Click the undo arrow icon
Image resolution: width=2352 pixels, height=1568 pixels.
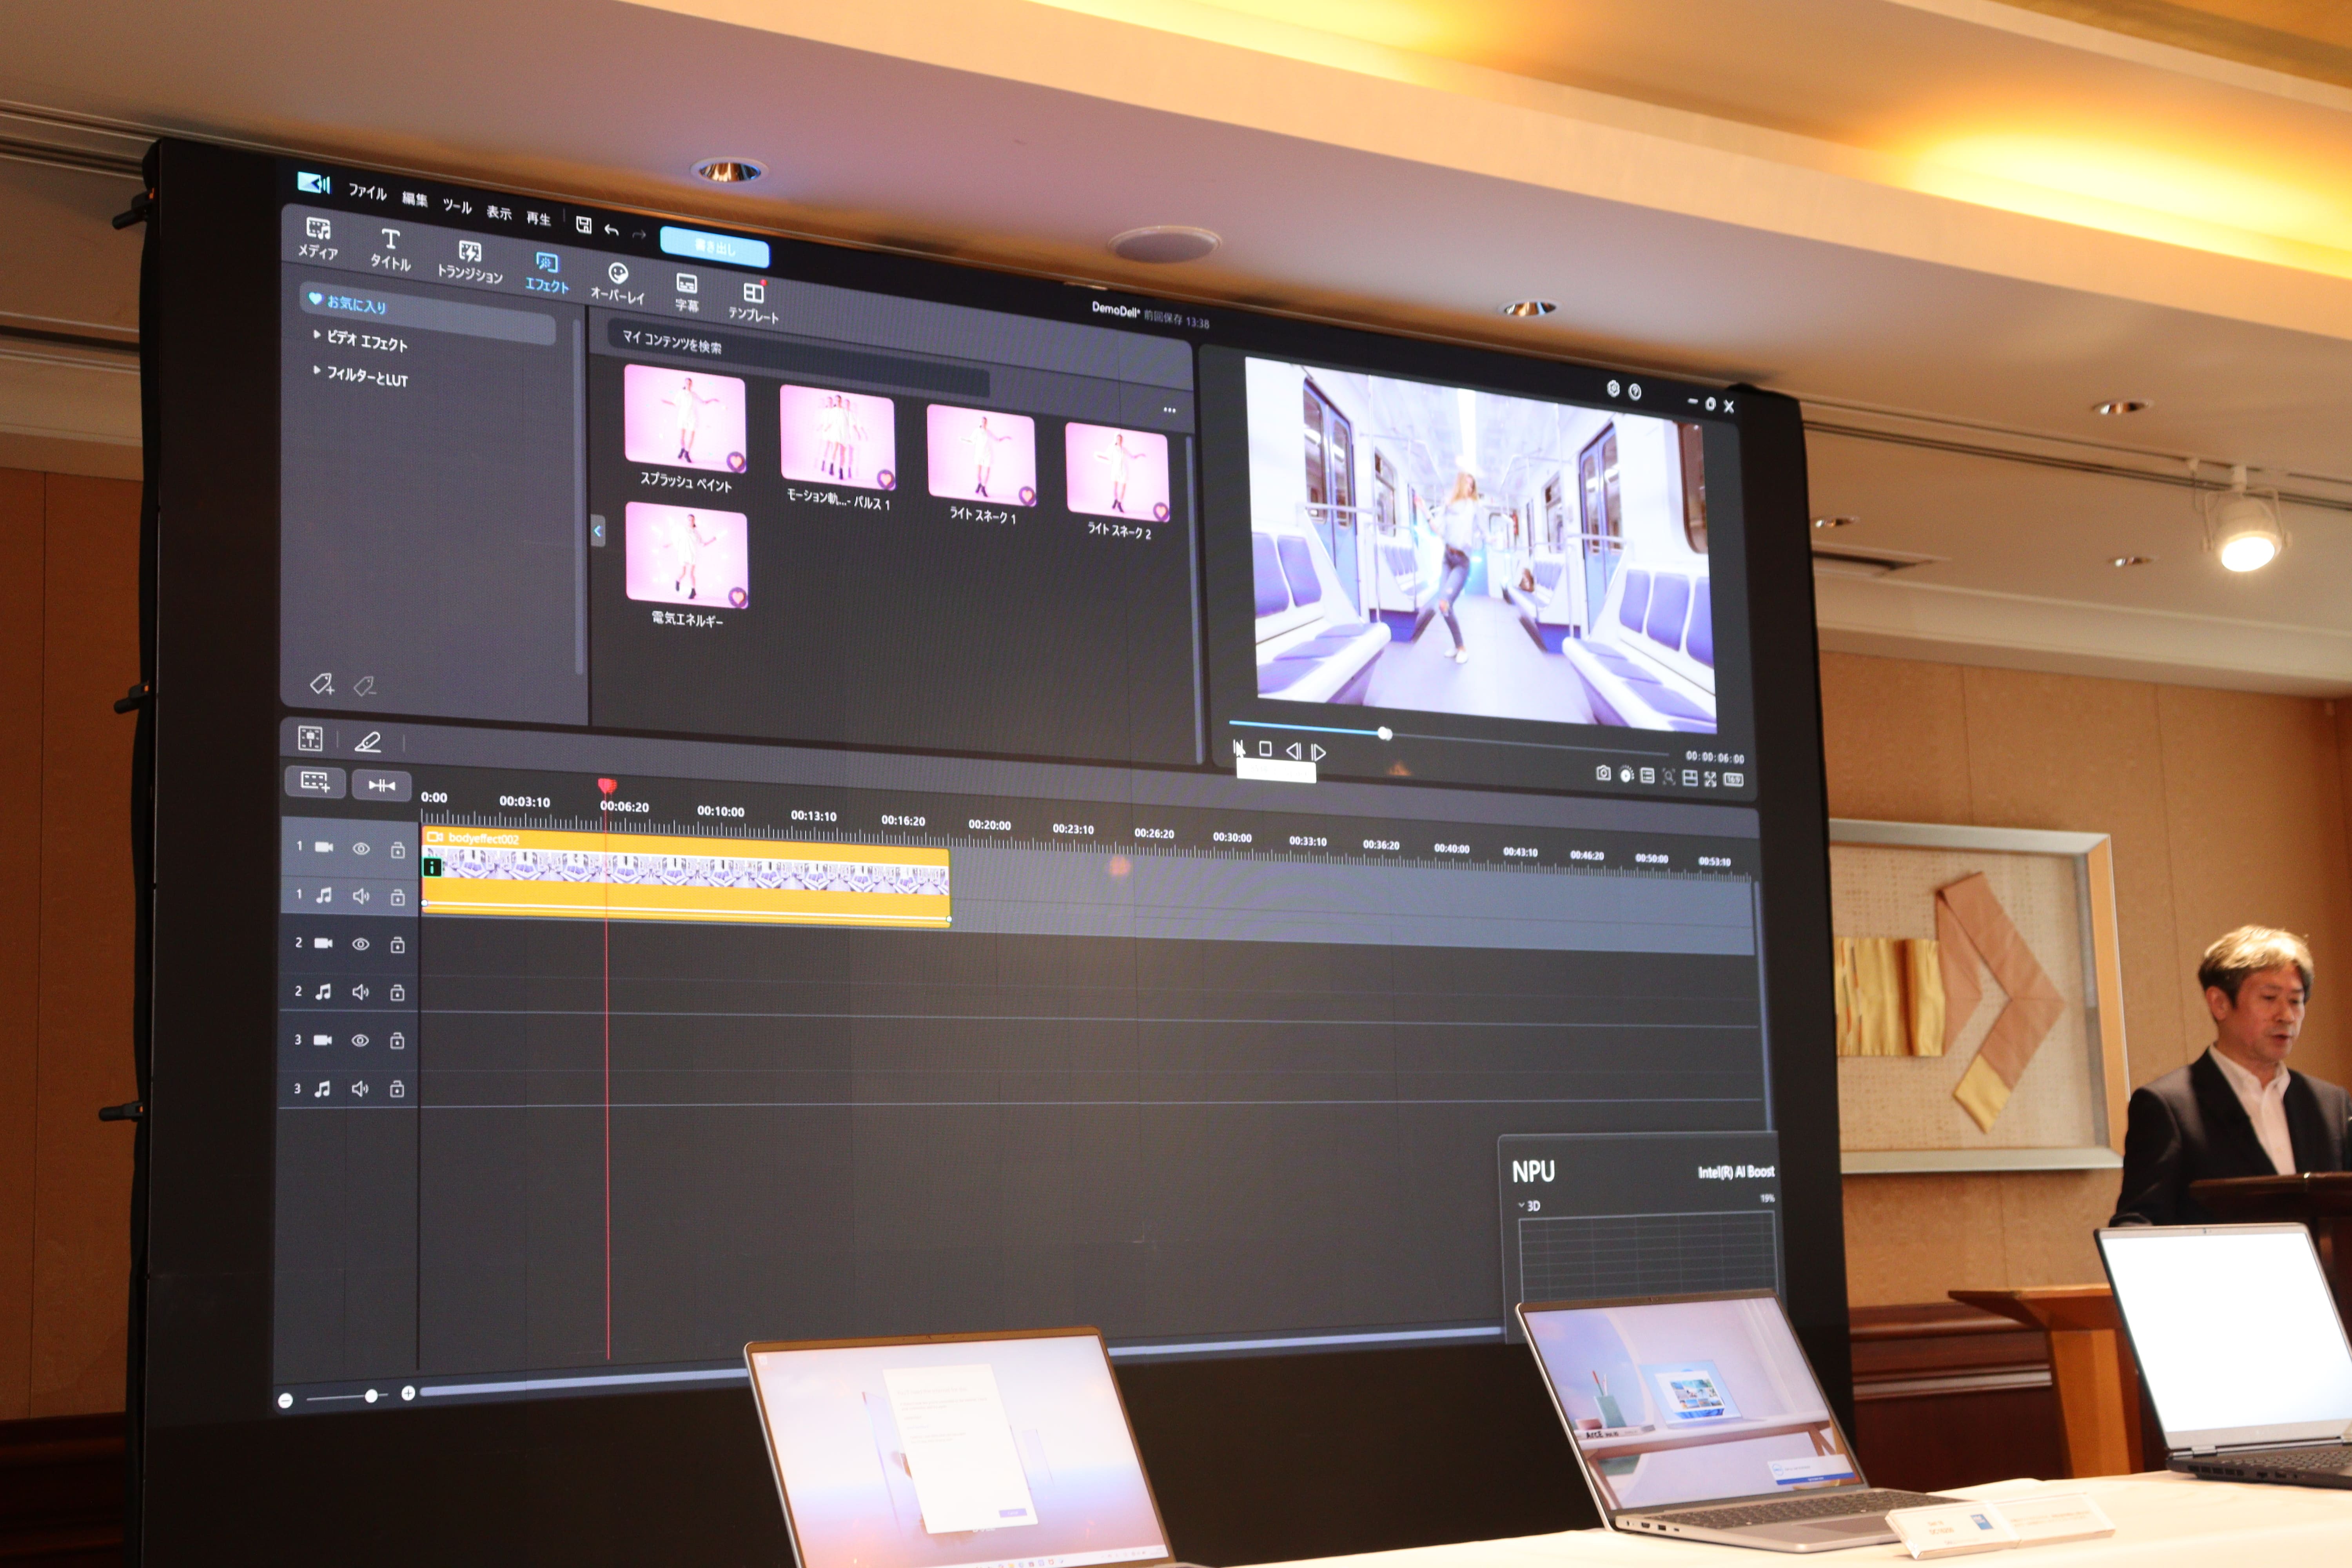[611, 230]
